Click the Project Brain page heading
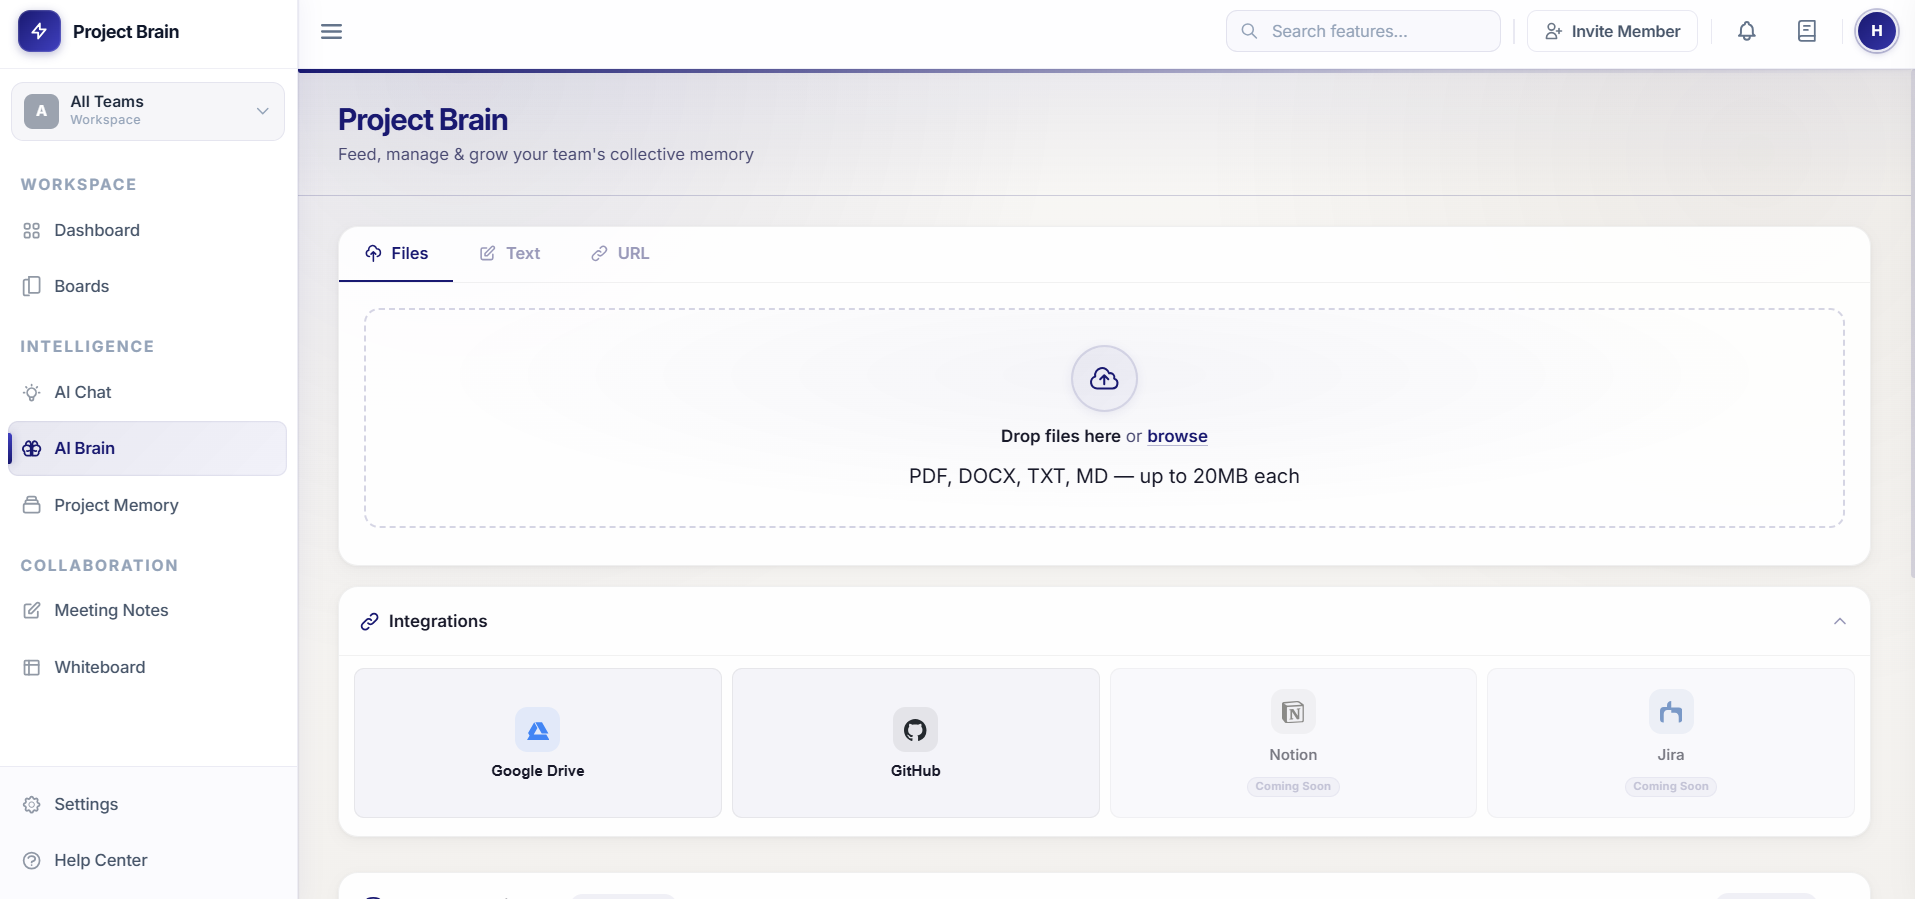This screenshot has width=1915, height=899. (423, 120)
